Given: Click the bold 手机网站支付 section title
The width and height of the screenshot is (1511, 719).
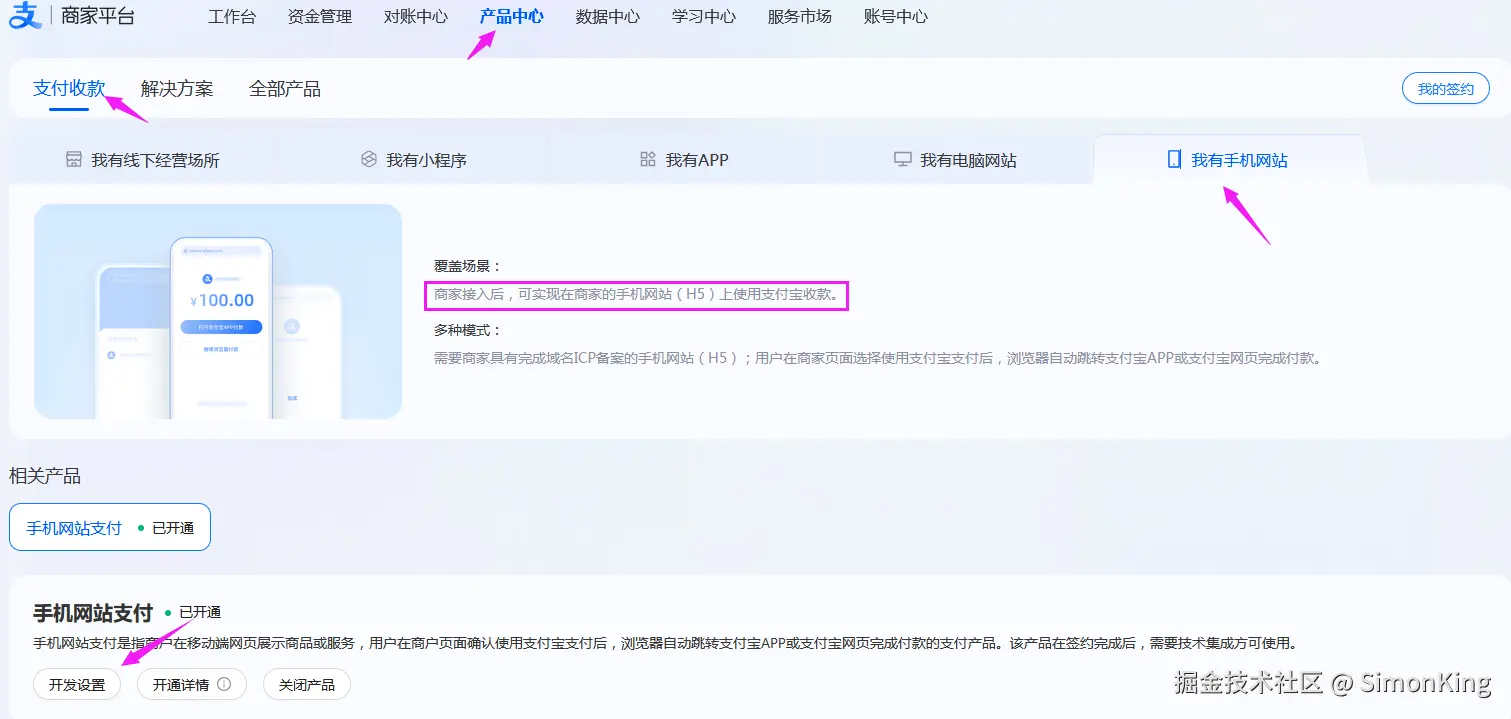Looking at the screenshot, I should pyautogui.click(x=93, y=612).
